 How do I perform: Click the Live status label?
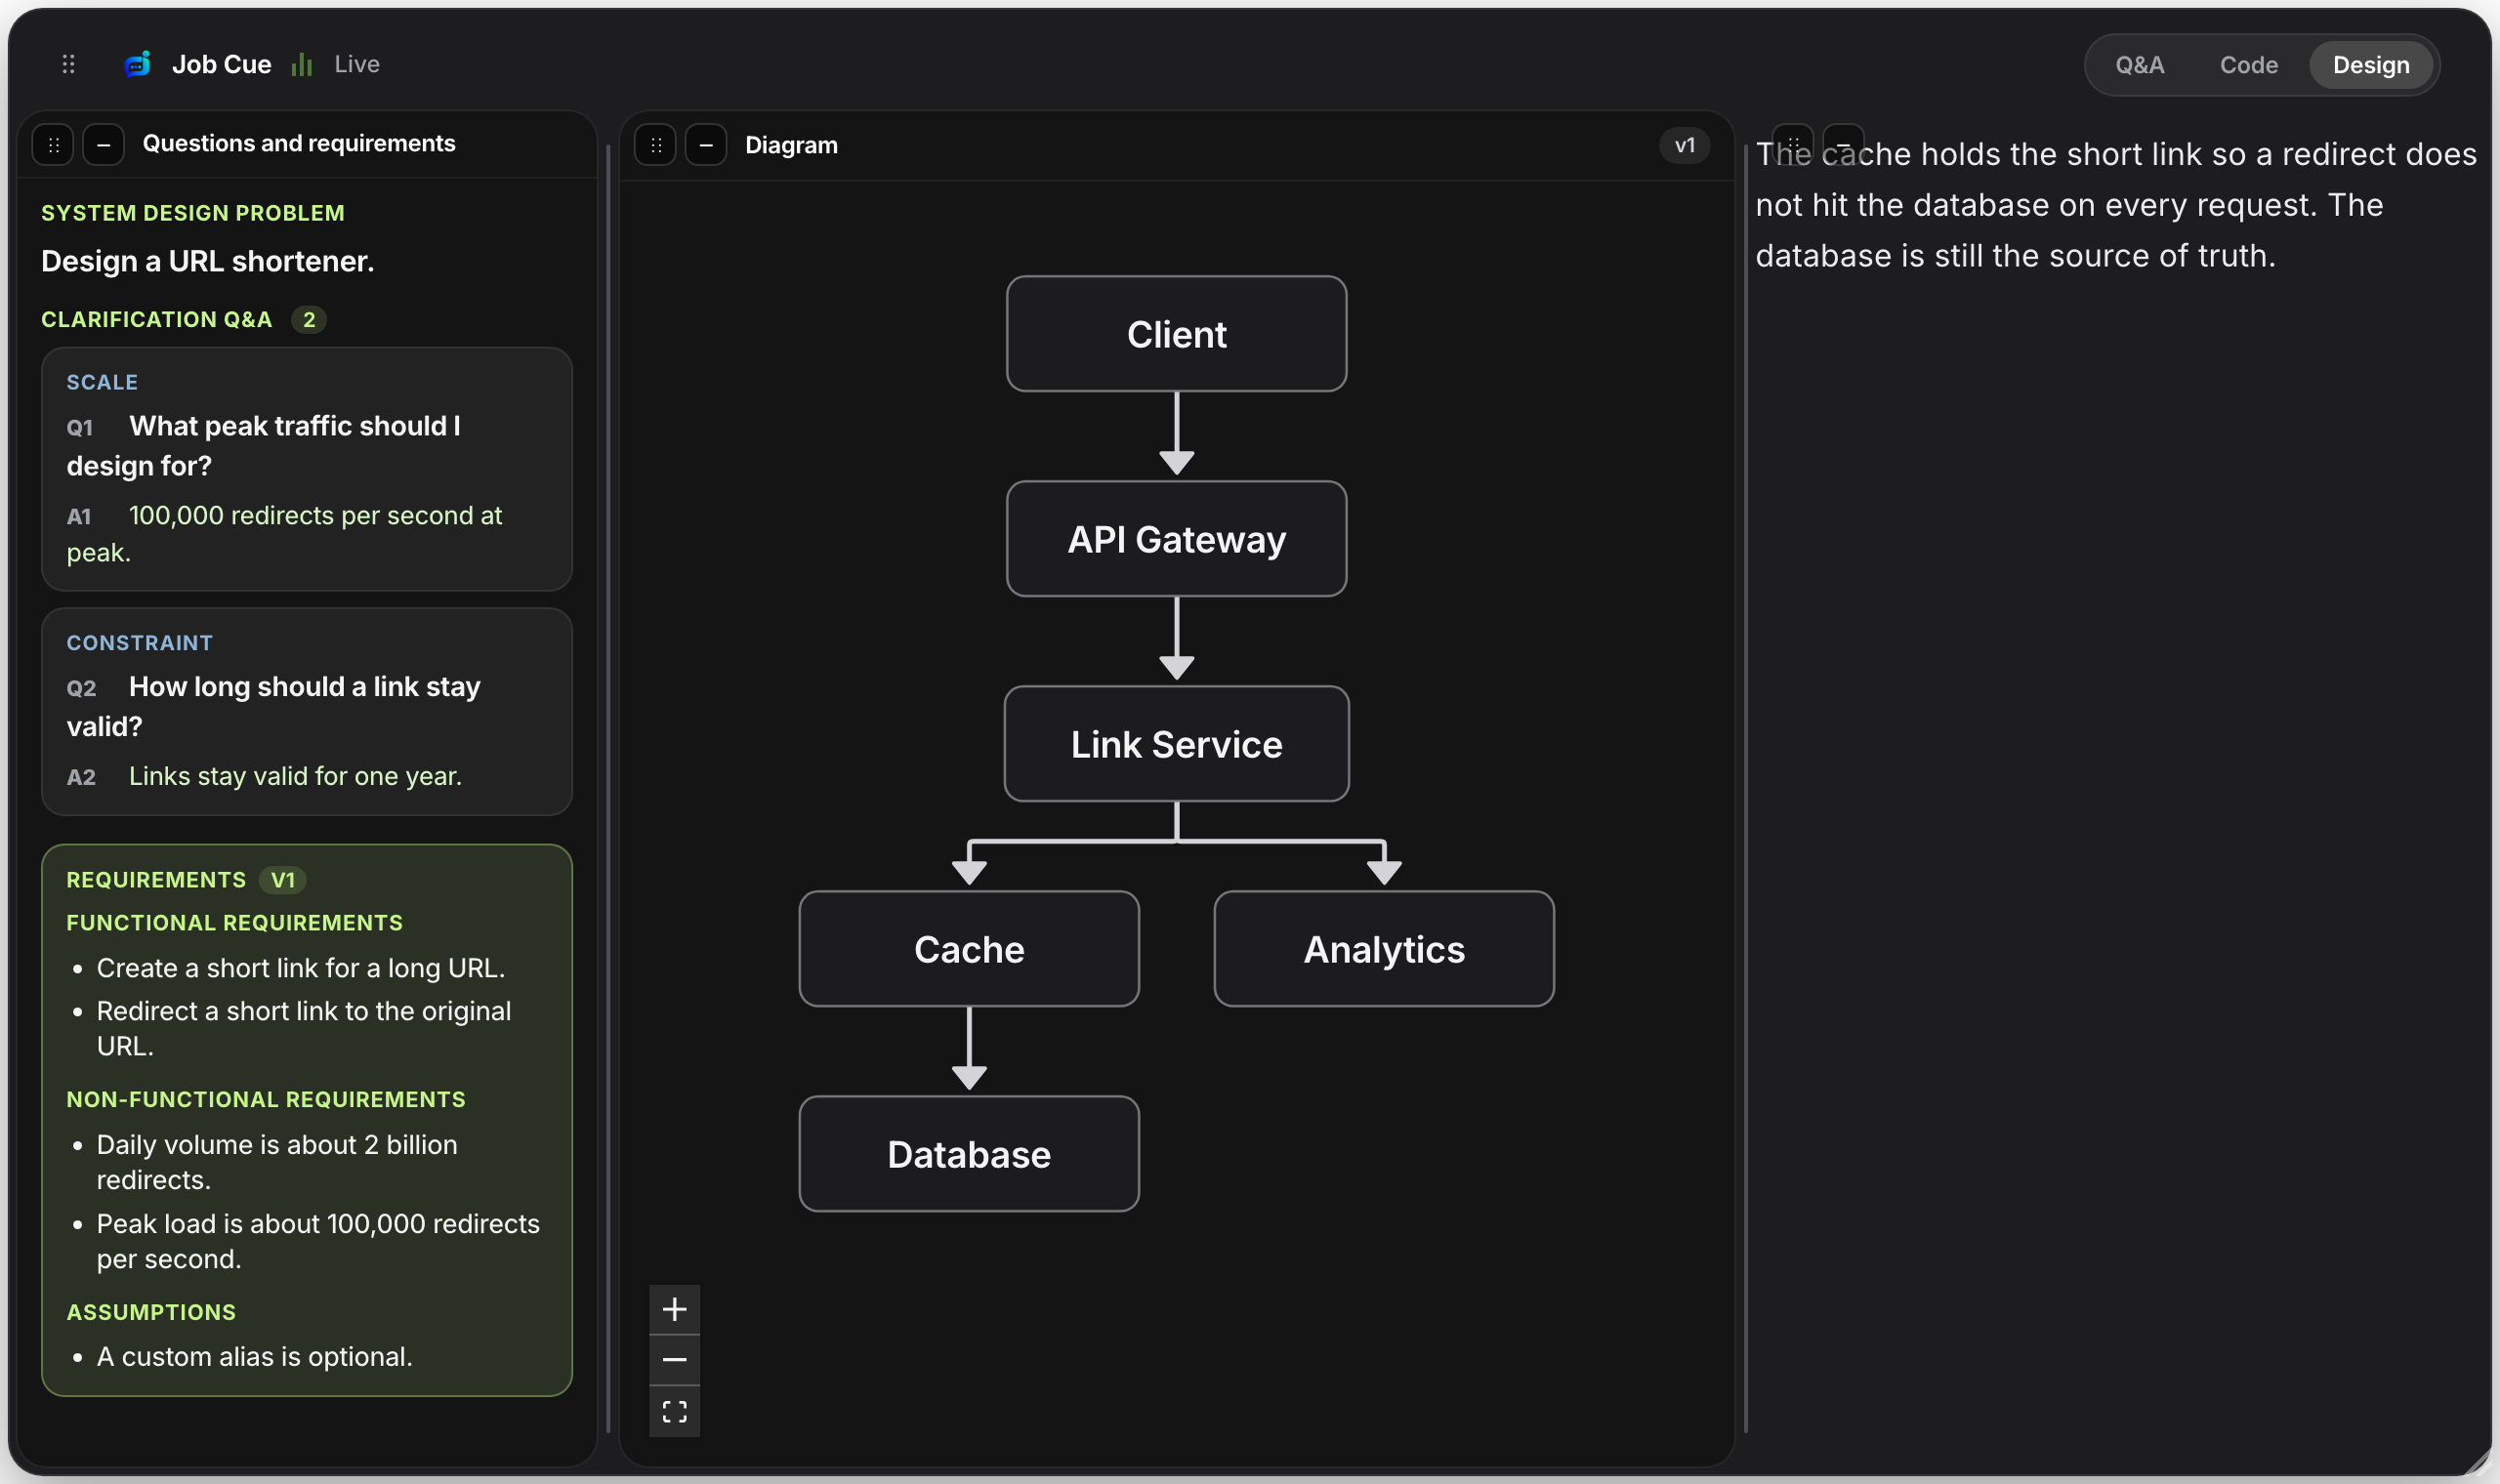coord(357,65)
